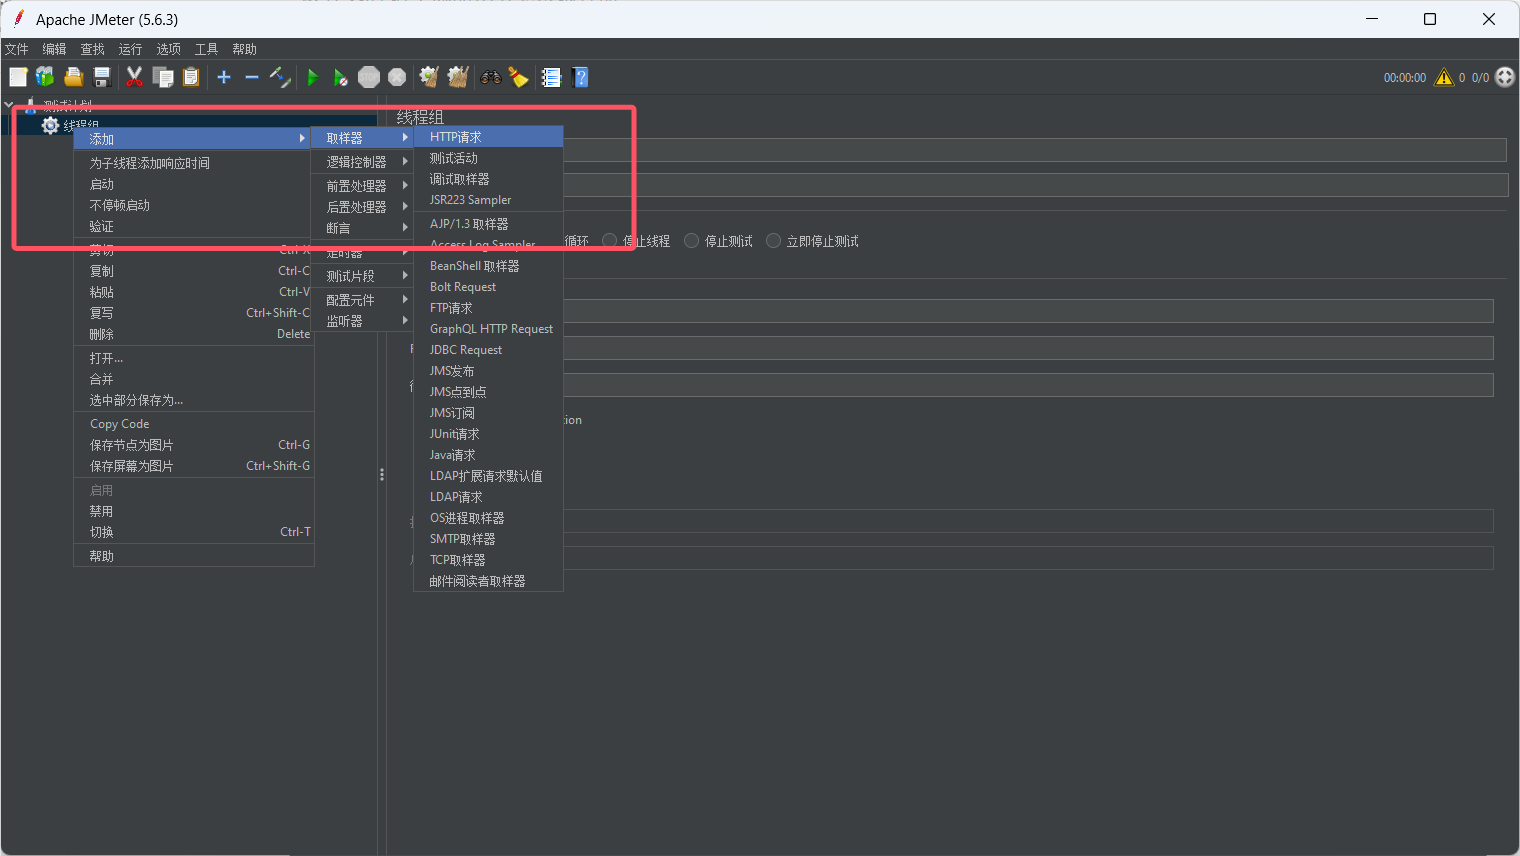Click the Help question mark icon

[x=580, y=77]
